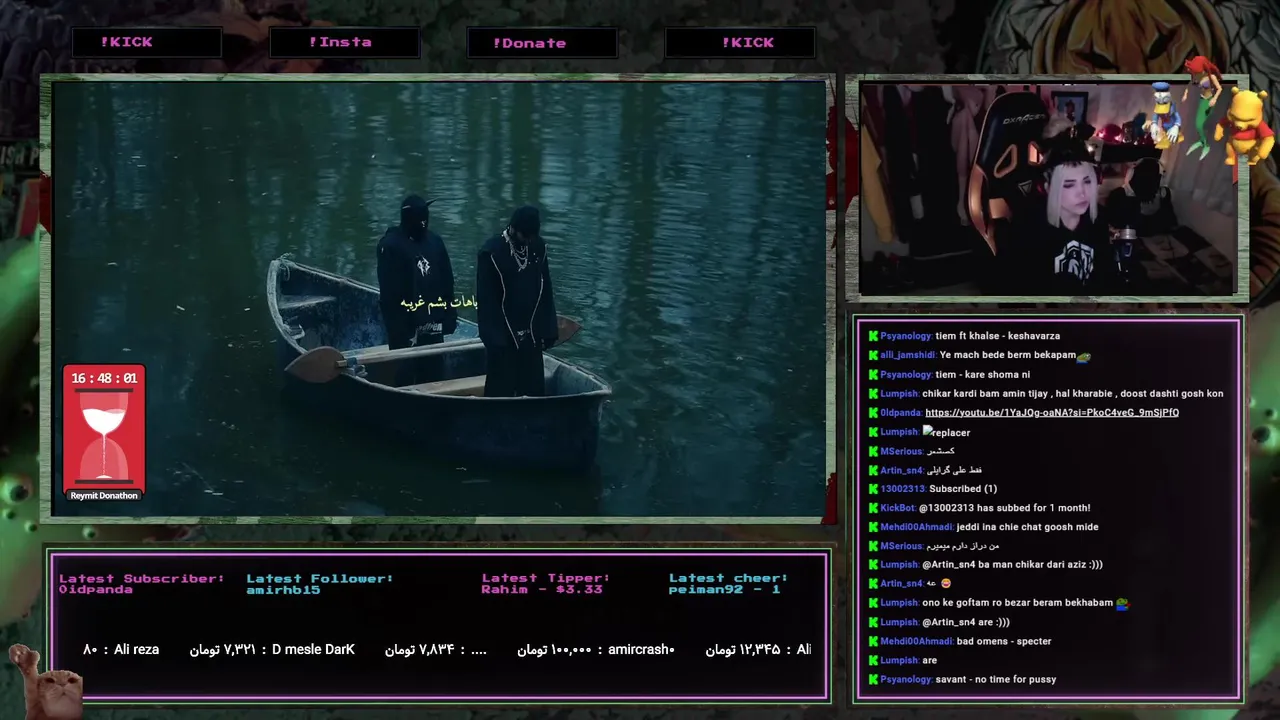Image resolution: width=1280 pixels, height=720 pixels.
Task: Click the '13002313' username on Subscribed line
Action: tap(903, 489)
